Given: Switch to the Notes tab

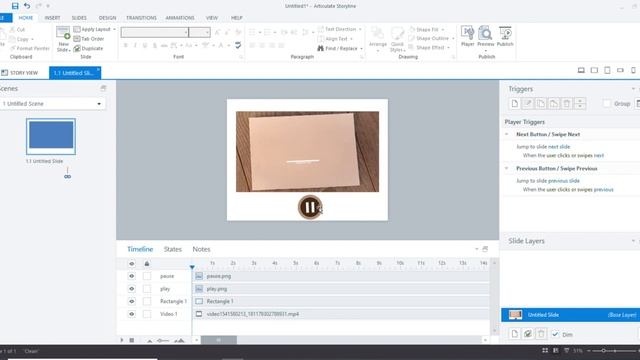Looking at the screenshot, I should pos(201,249).
